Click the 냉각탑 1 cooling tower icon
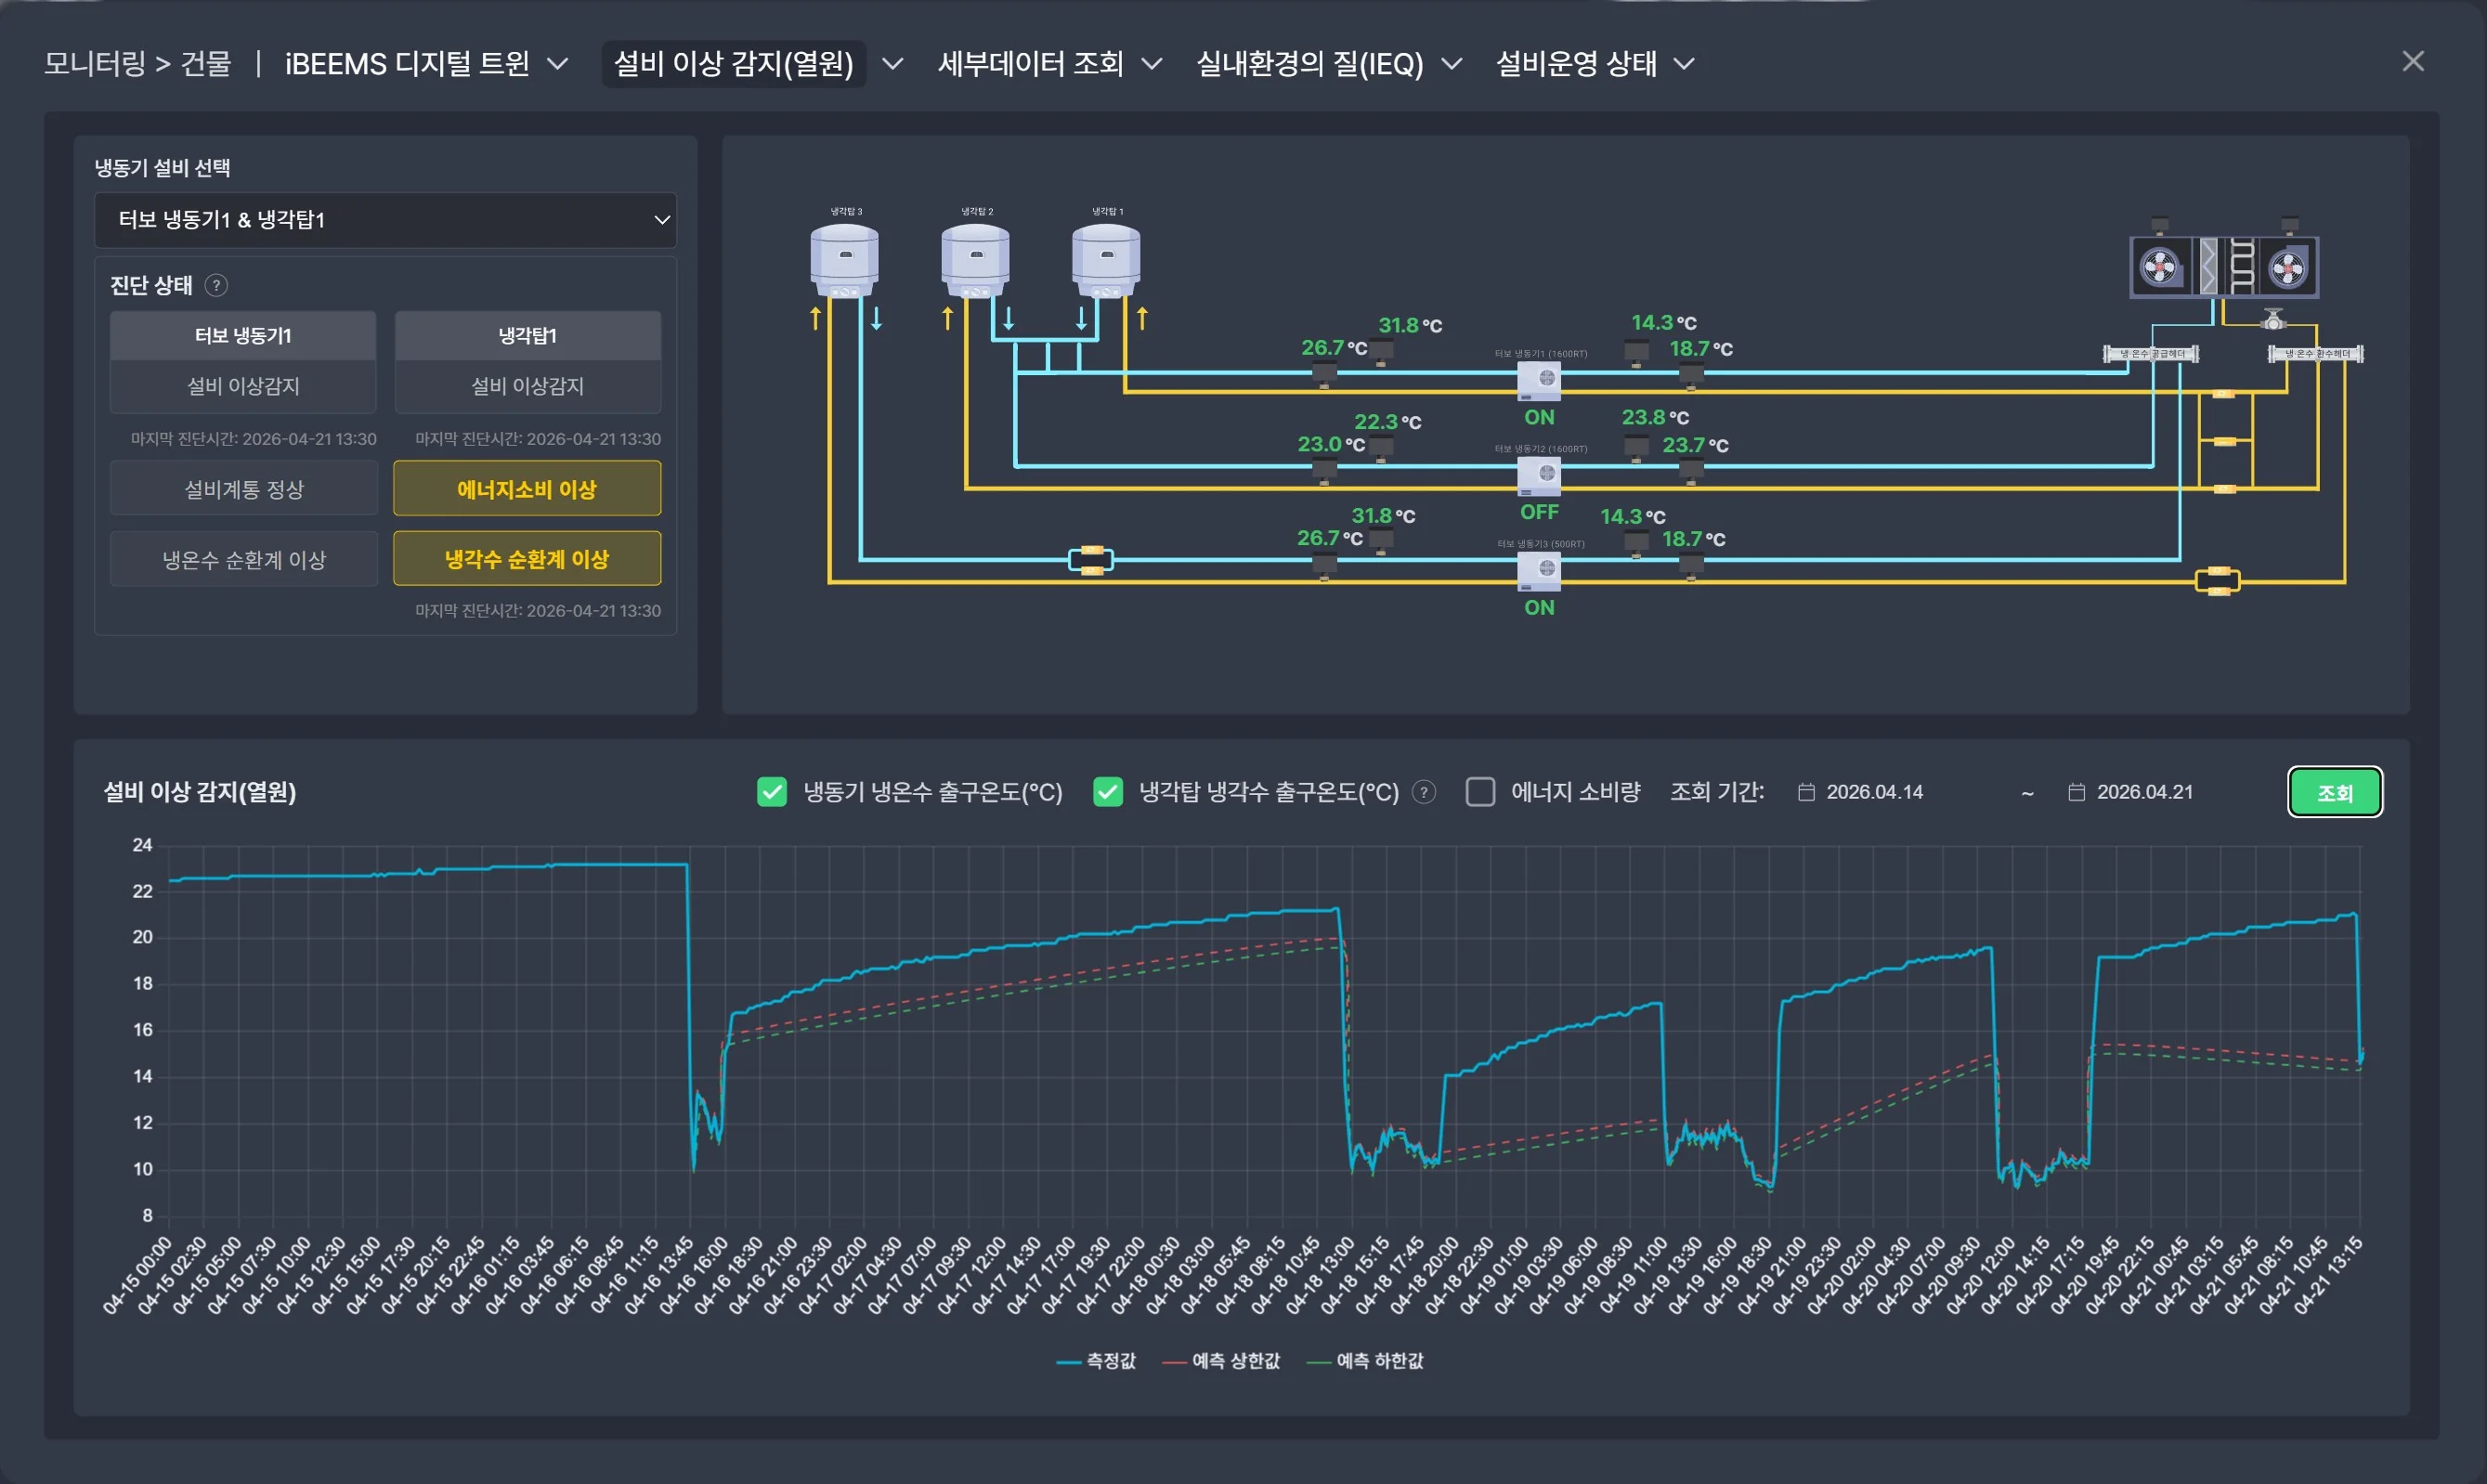Viewport: 2487px width, 1484px height. 1106,260
